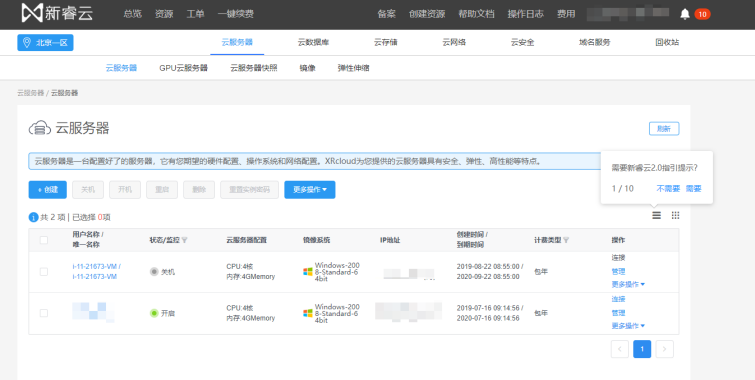
Task: Select the 云安全 tab
Action: coord(522,42)
